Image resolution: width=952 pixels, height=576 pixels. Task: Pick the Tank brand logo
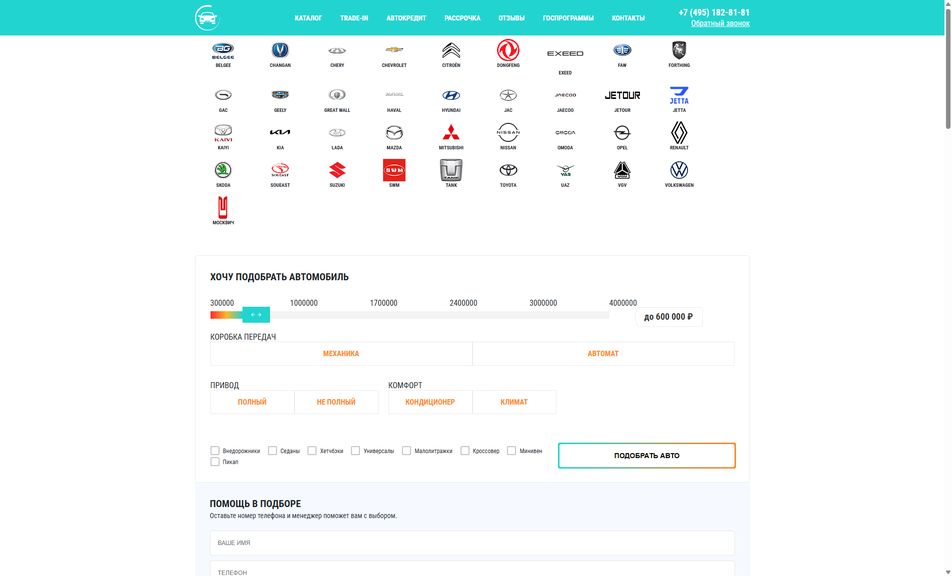451,170
